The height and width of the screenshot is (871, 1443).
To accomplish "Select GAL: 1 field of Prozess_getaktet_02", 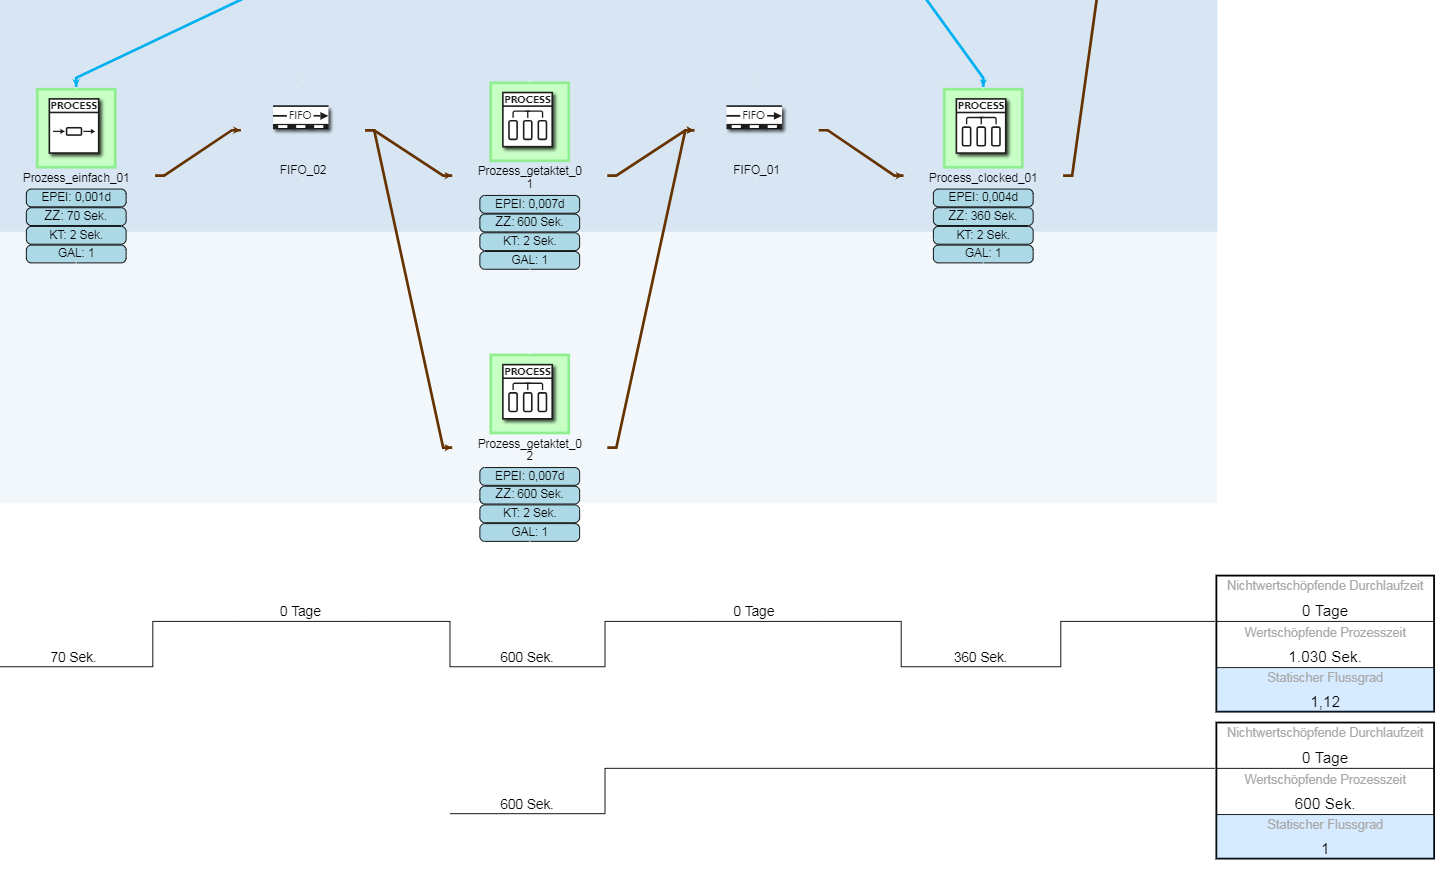I will [529, 532].
